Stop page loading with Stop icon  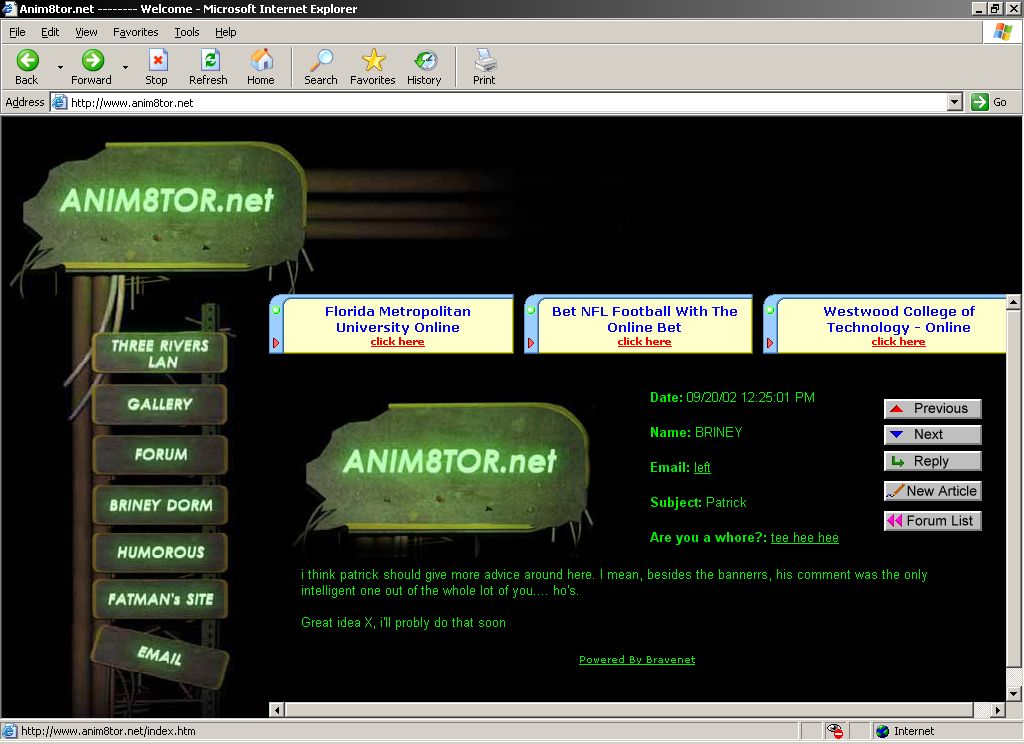[x=157, y=60]
